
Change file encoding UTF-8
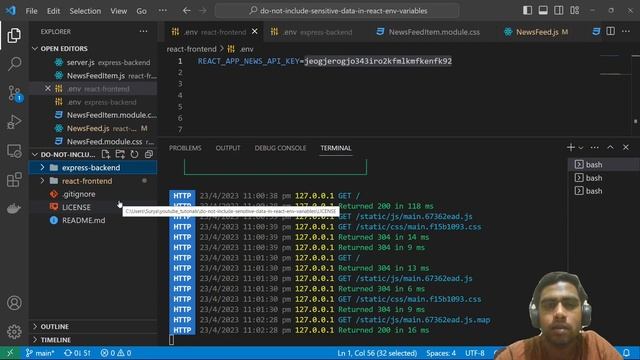[475, 353]
